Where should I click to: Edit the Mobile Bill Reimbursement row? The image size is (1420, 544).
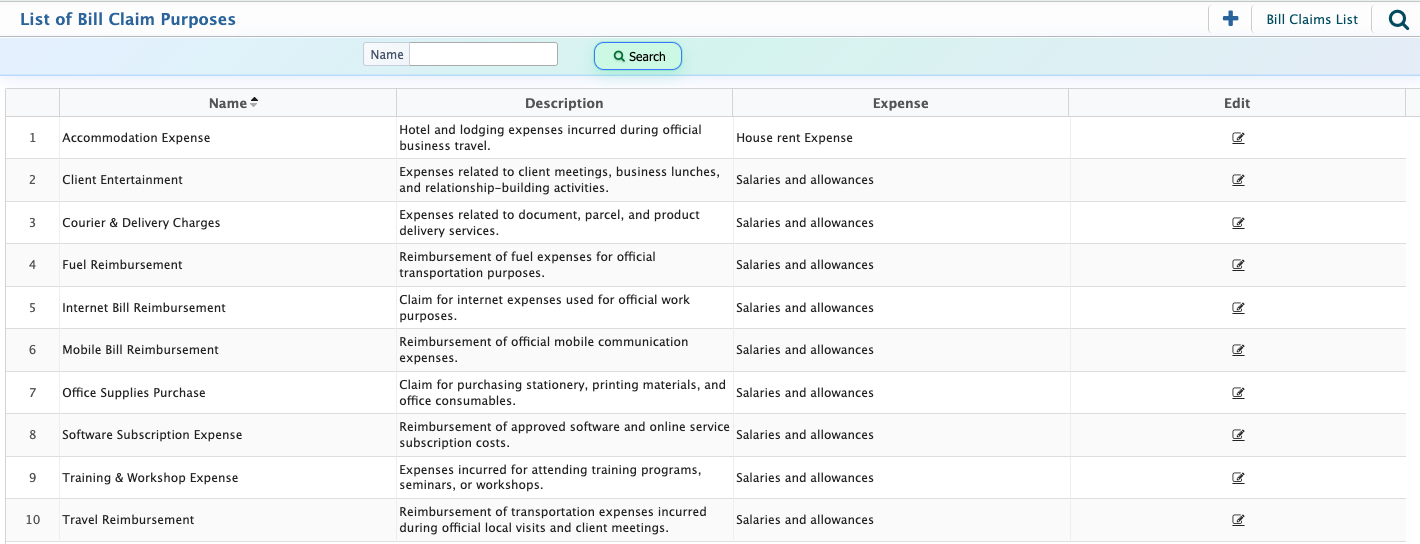[1238, 350]
